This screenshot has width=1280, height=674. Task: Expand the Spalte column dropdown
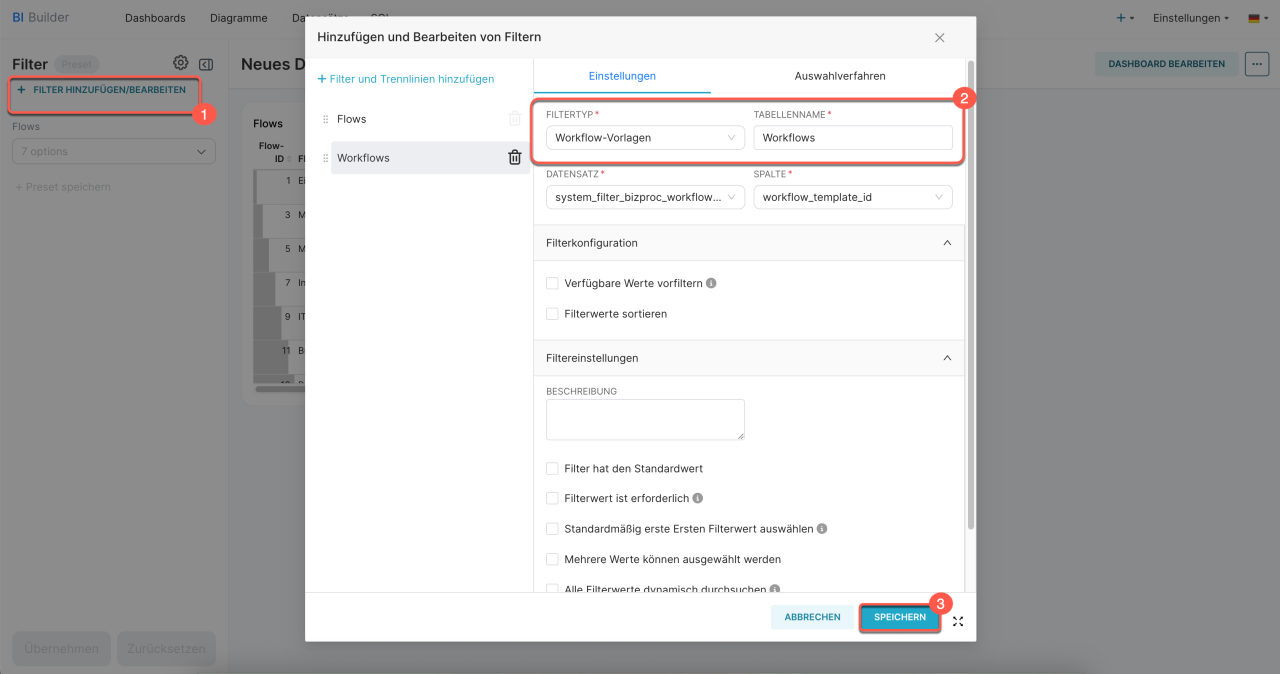coord(852,197)
